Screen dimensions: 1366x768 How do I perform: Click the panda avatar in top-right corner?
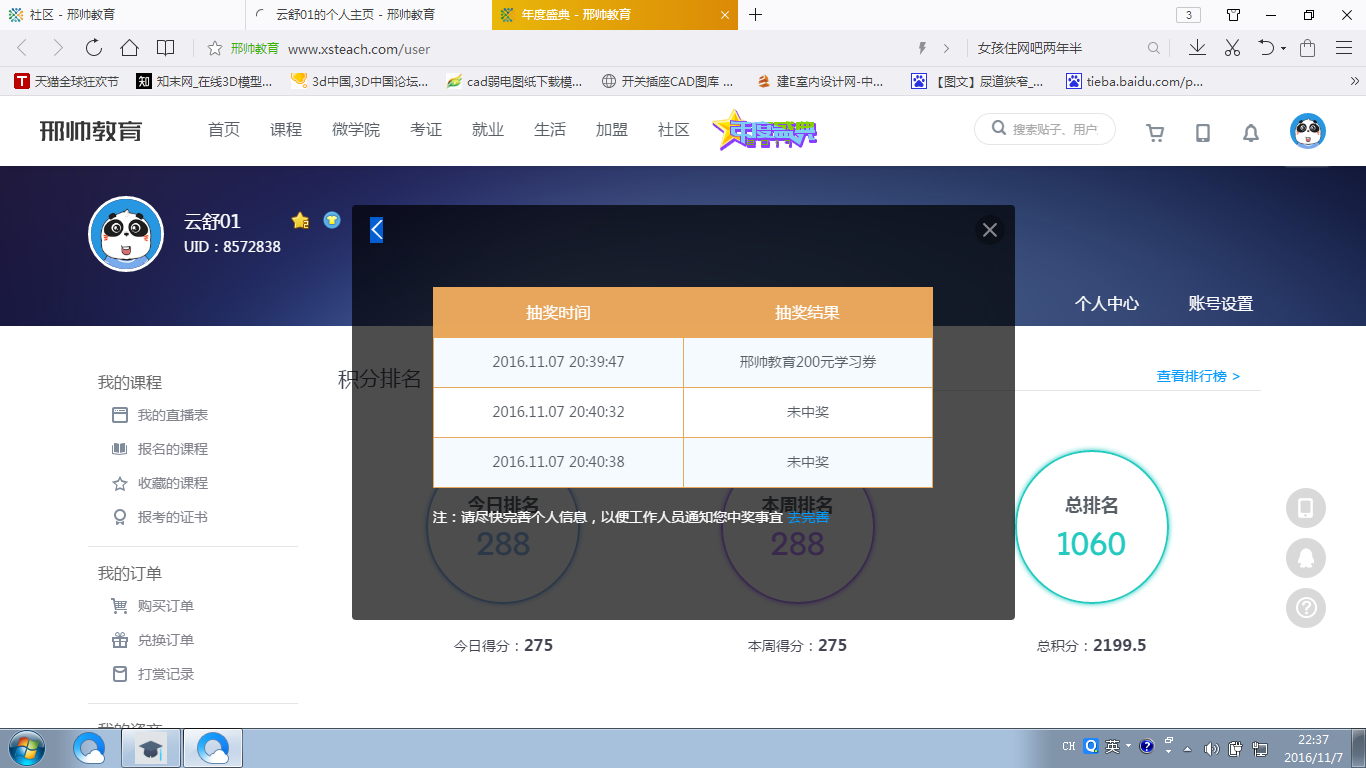coord(1308,130)
